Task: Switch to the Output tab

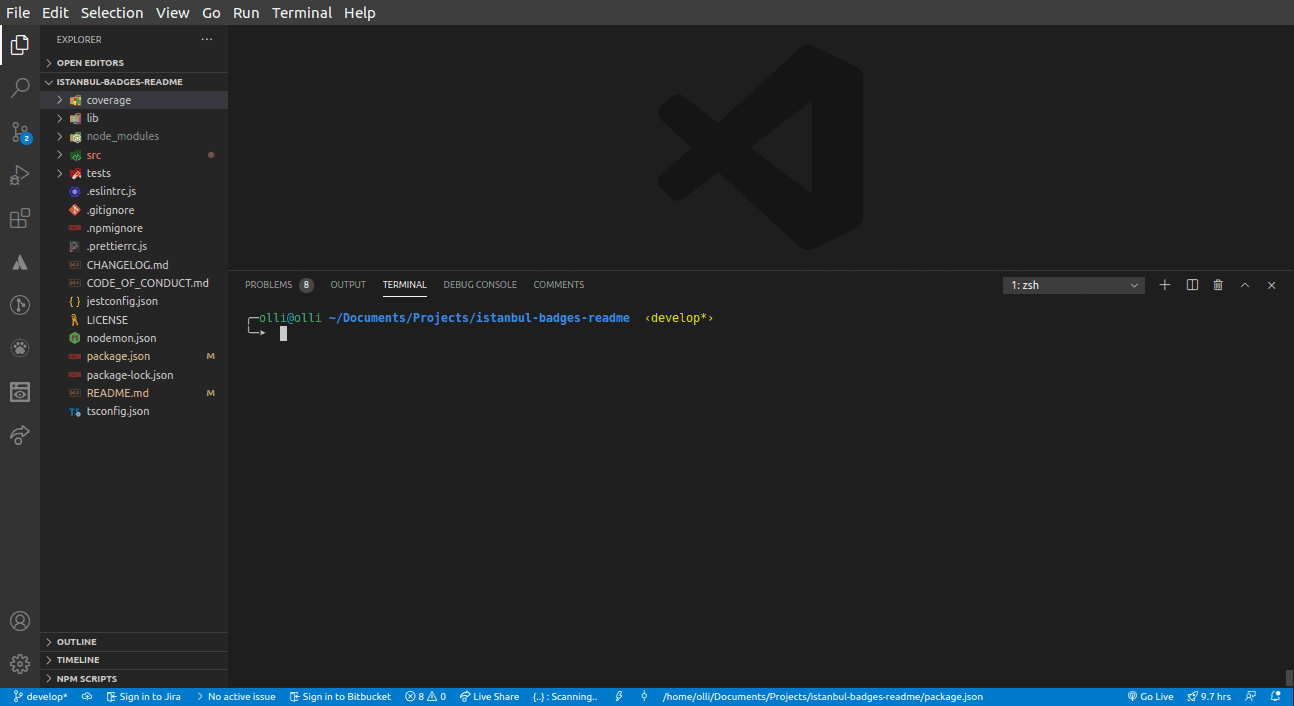Action: point(348,285)
